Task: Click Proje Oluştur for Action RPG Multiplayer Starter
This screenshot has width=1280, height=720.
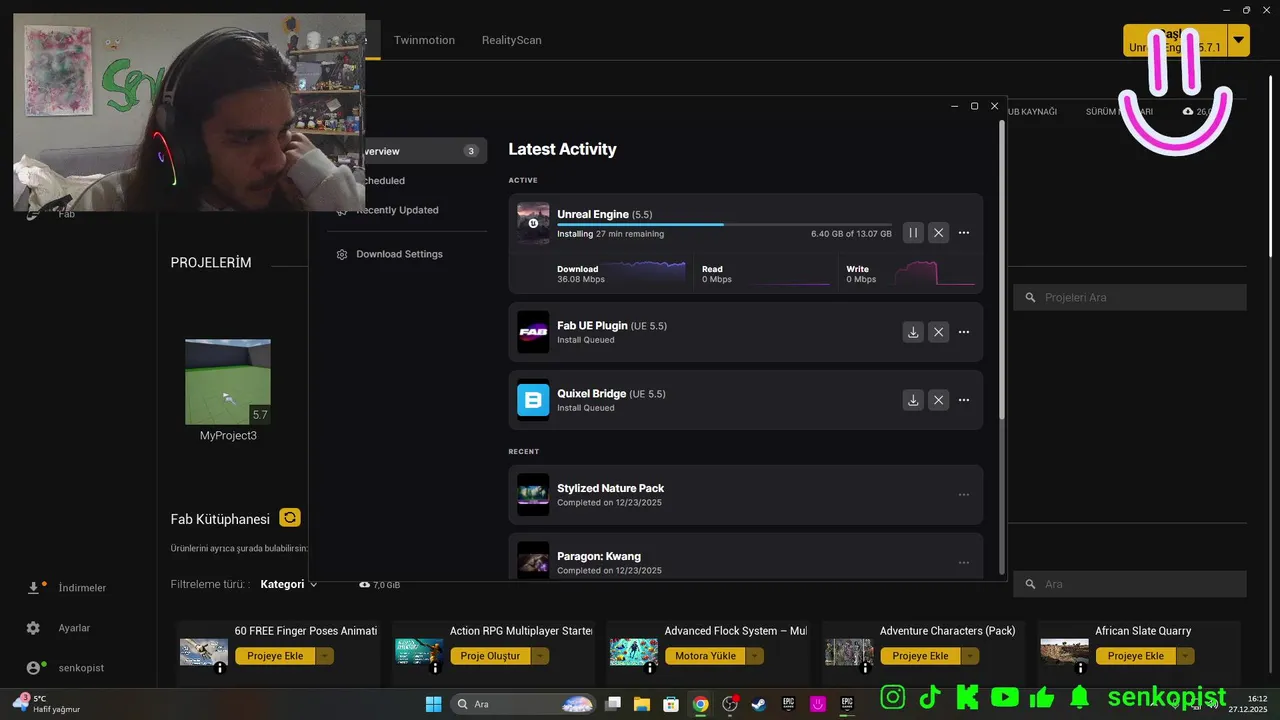Action: [x=490, y=656]
